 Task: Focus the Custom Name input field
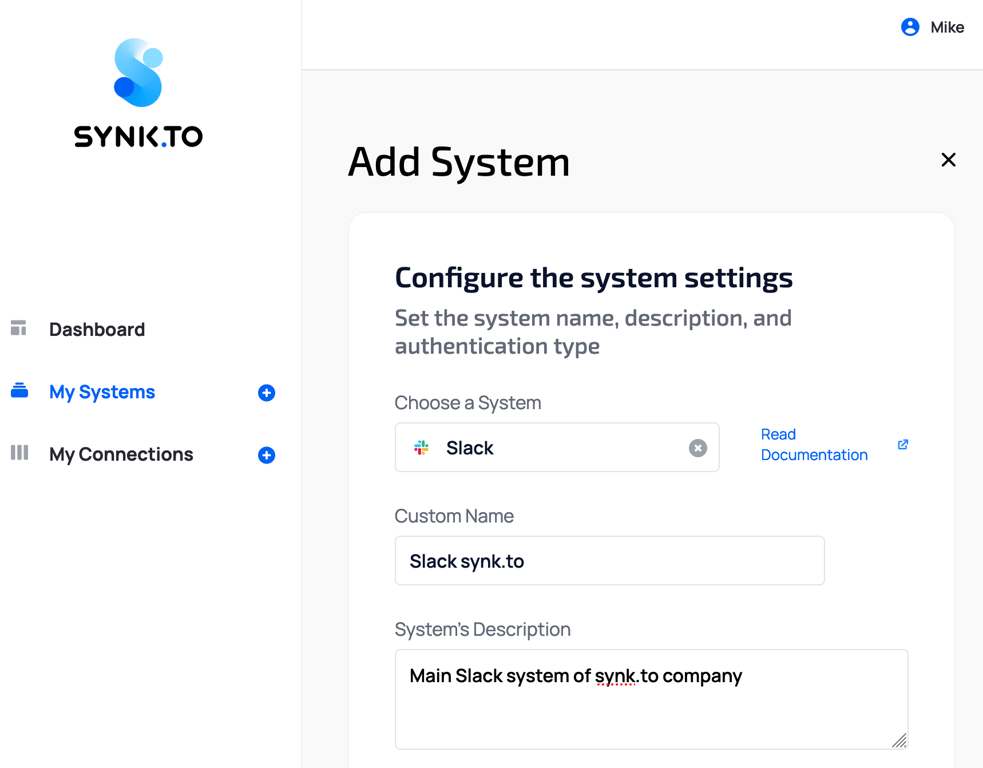(x=609, y=560)
